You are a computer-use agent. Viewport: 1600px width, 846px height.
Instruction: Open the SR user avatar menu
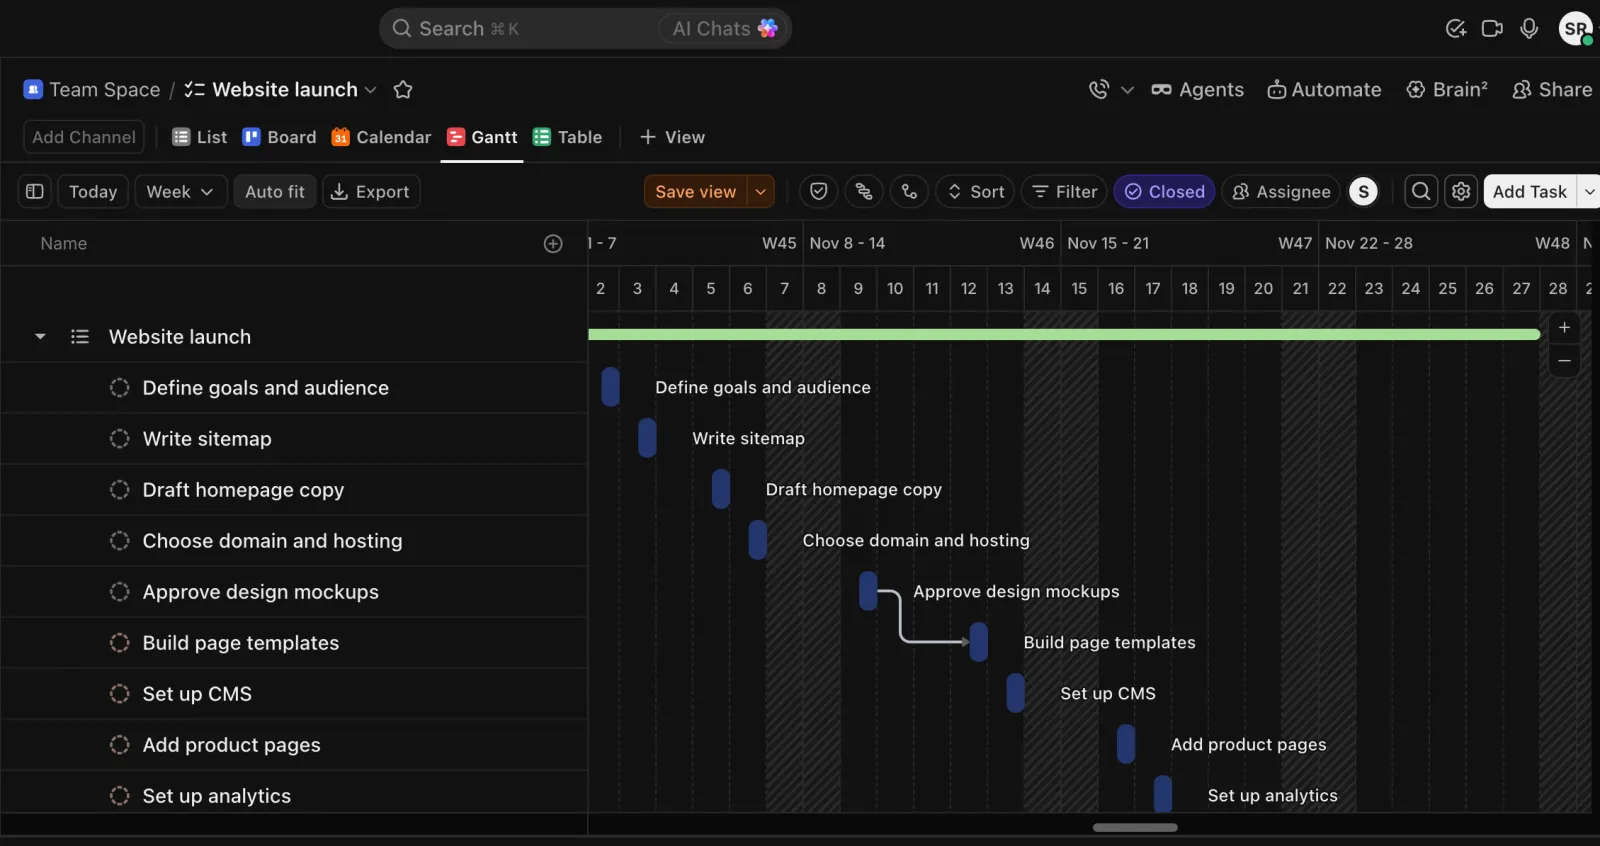click(x=1576, y=29)
